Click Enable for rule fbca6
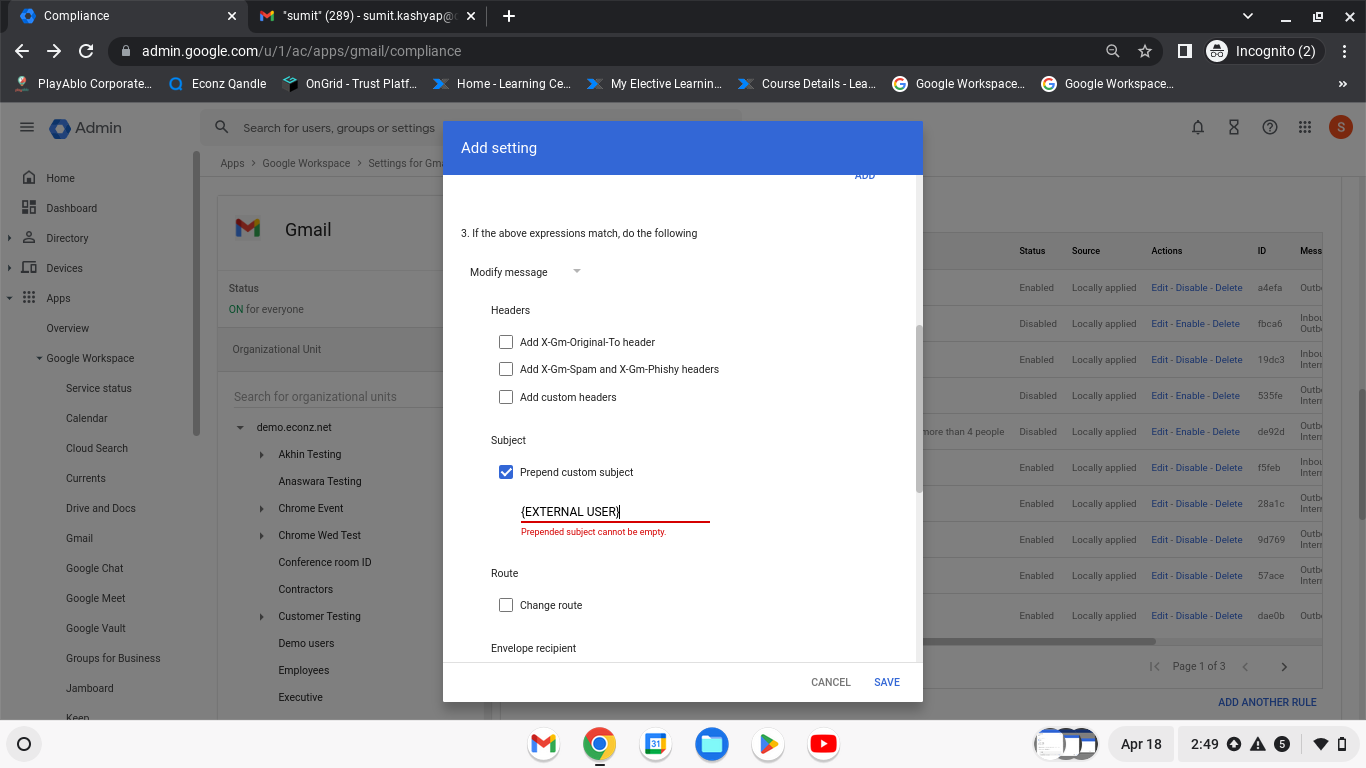This screenshot has height=768, width=1366. point(1191,324)
